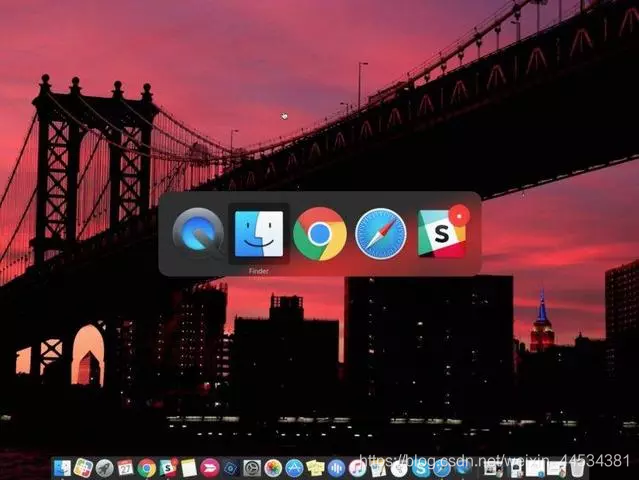639x480 pixels.
Task: Open Skype icon in the Dock
Action: [x=421, y=468]
